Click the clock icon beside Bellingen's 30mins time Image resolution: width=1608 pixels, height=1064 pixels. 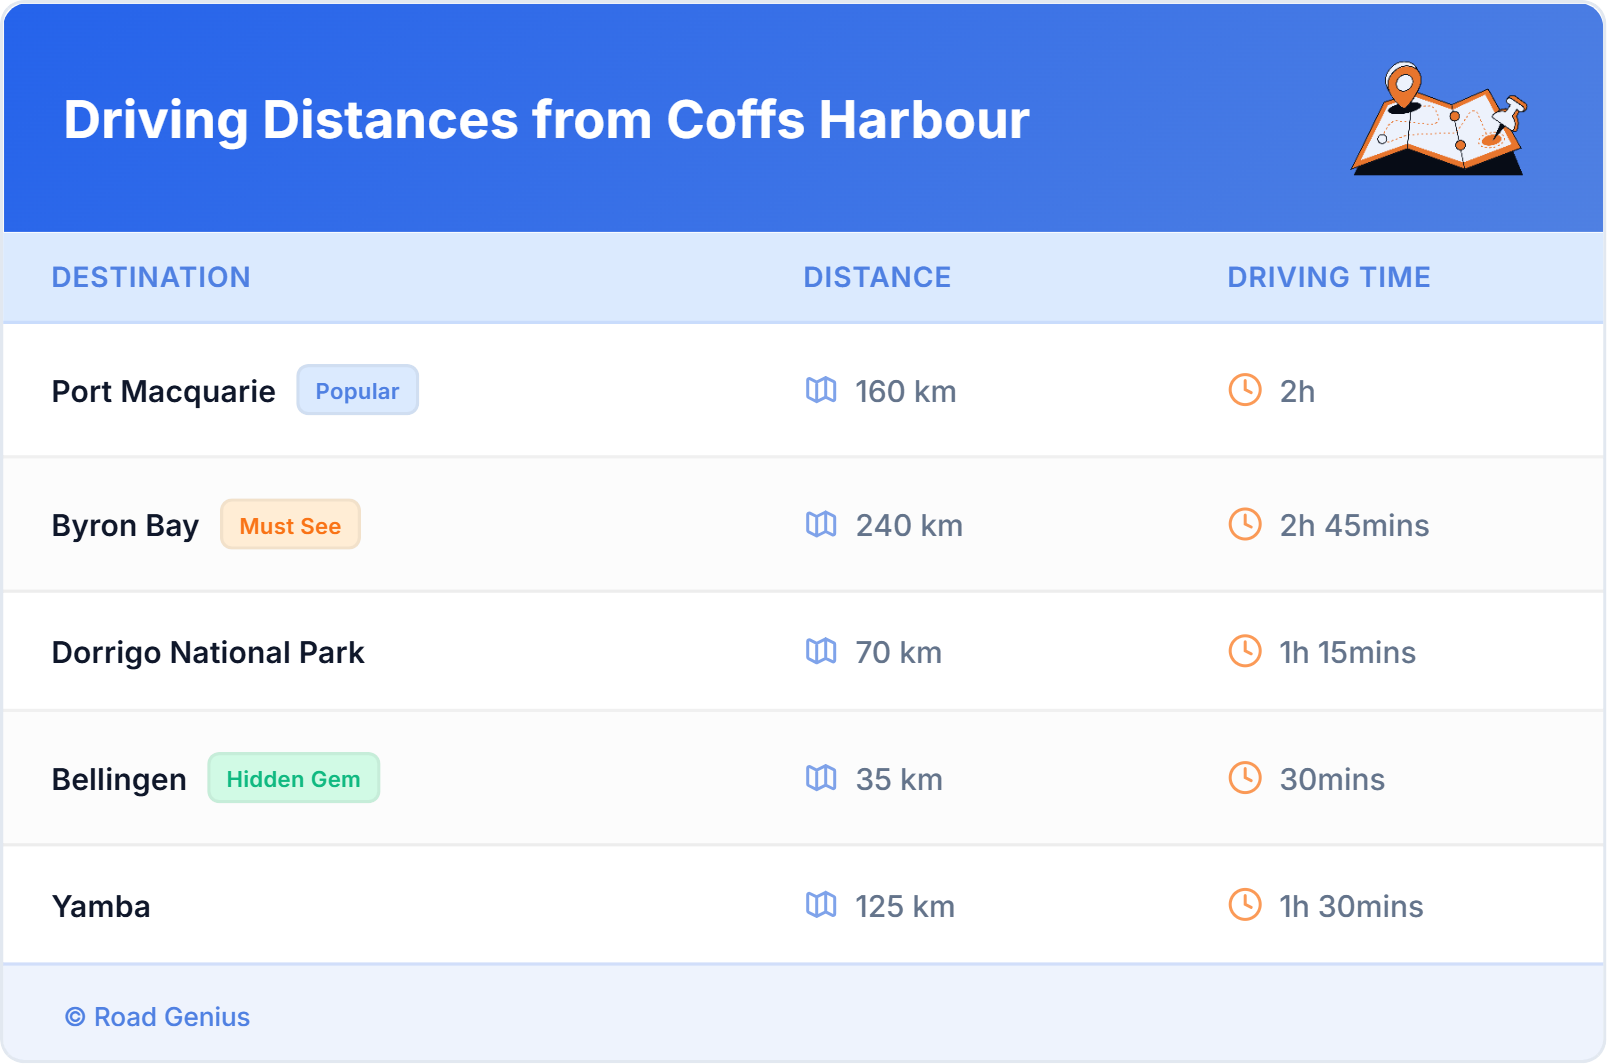click(x=1243, y=778)
